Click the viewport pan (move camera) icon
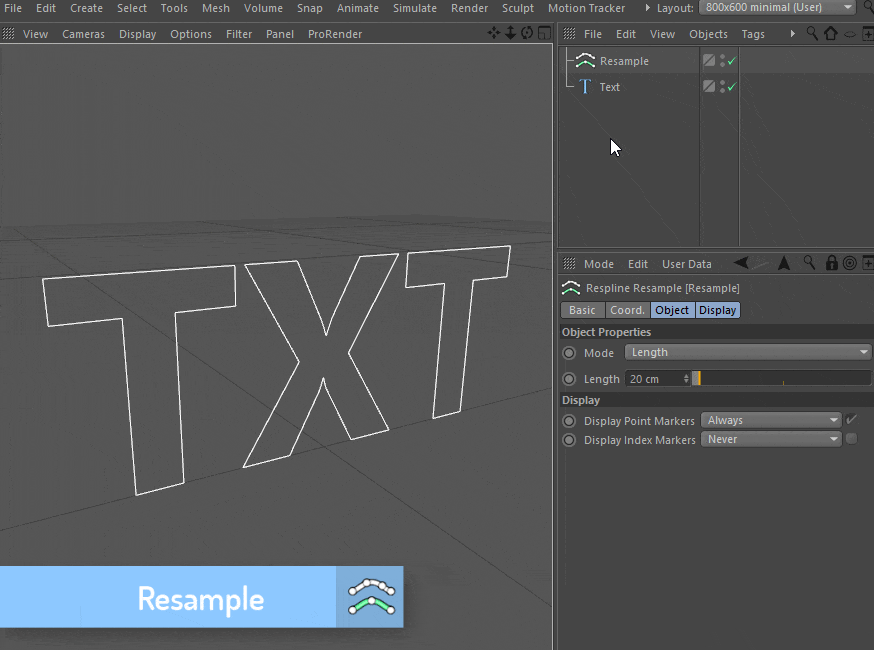 click(494, 33)
